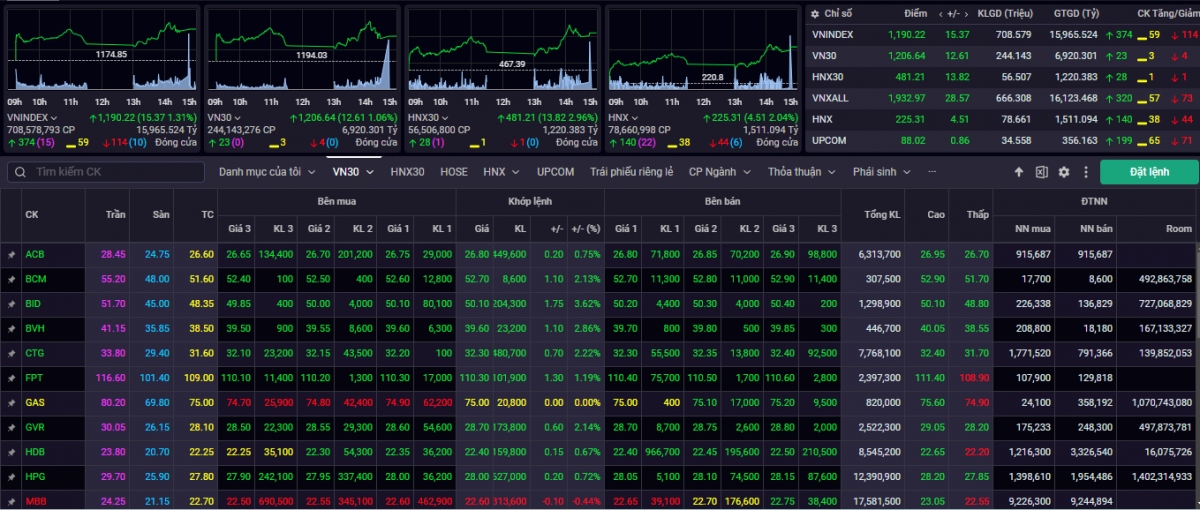Open settings via the gear icon
This screenshot has width=1200, height=510.
coord(1064,172)
